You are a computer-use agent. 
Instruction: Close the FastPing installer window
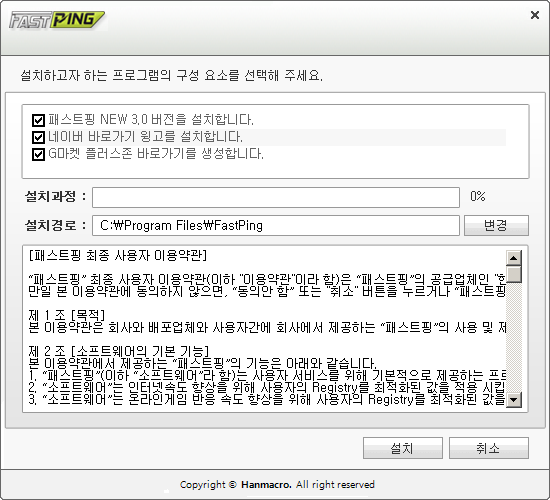pyautogui.click(x=535, y=15)
